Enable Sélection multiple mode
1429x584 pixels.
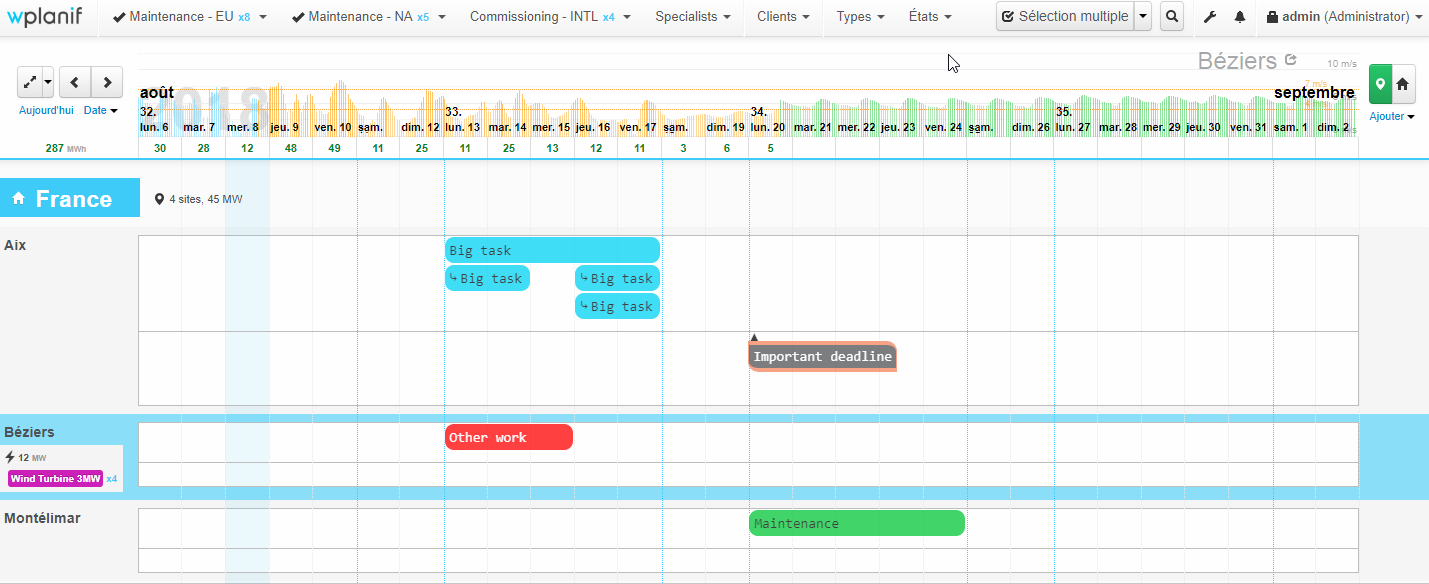click(1064, 17)
